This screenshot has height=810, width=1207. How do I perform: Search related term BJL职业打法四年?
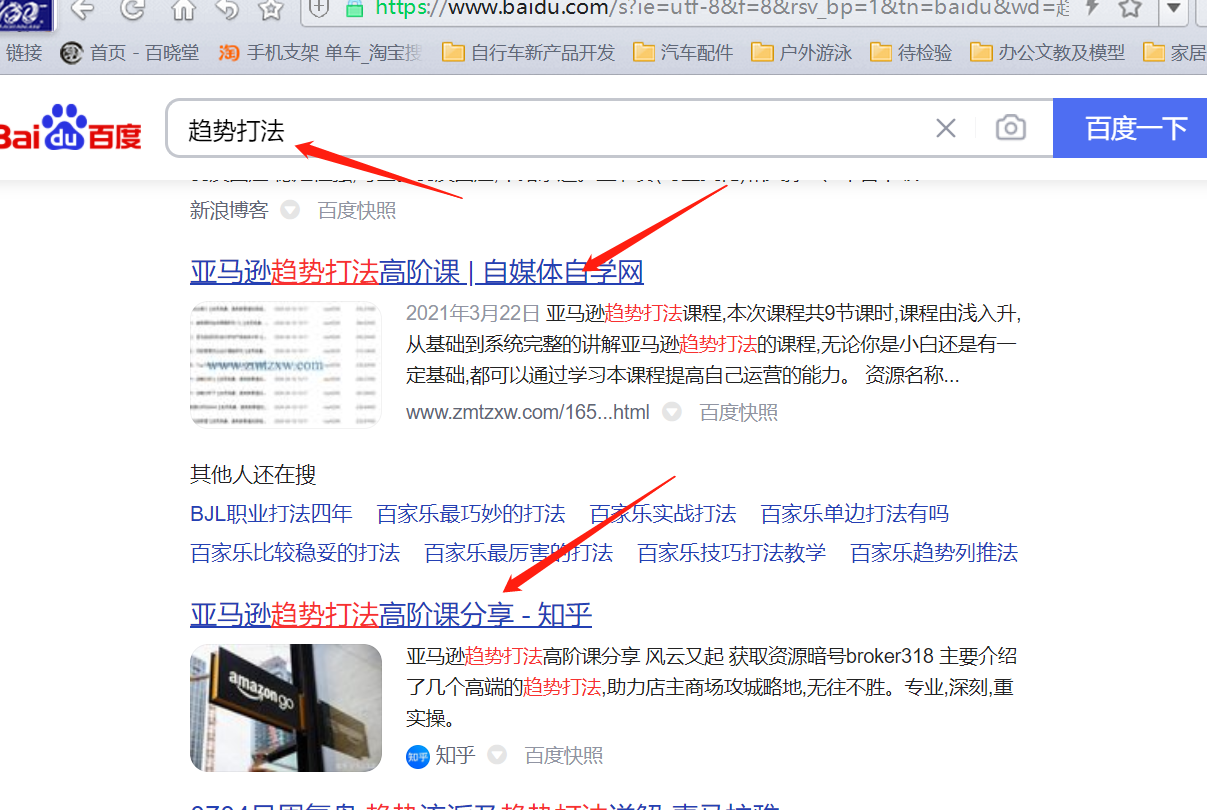point(271,514)
